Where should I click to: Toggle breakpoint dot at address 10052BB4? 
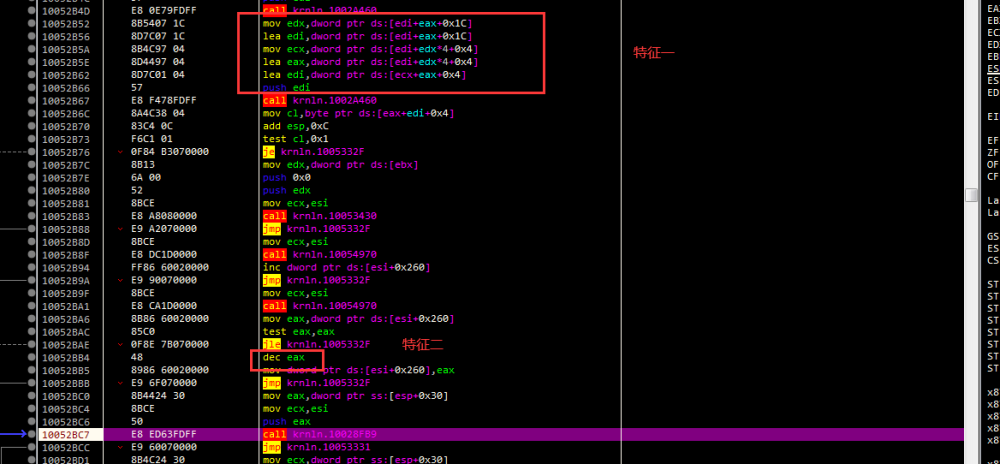pyautogui.click(x=32, y=357)
